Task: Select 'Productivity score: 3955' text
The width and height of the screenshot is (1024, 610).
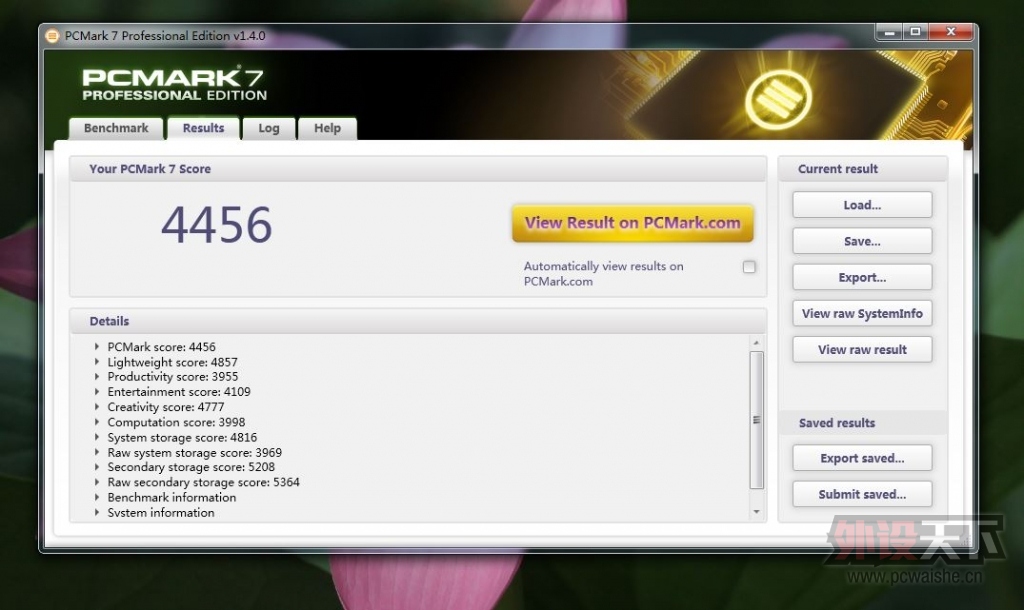Action: tap(173, 377)
